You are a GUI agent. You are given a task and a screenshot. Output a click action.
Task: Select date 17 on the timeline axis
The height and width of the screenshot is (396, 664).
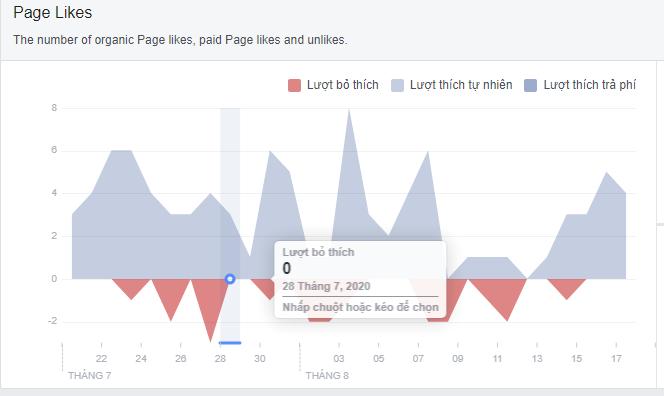(x=616, y=359)
